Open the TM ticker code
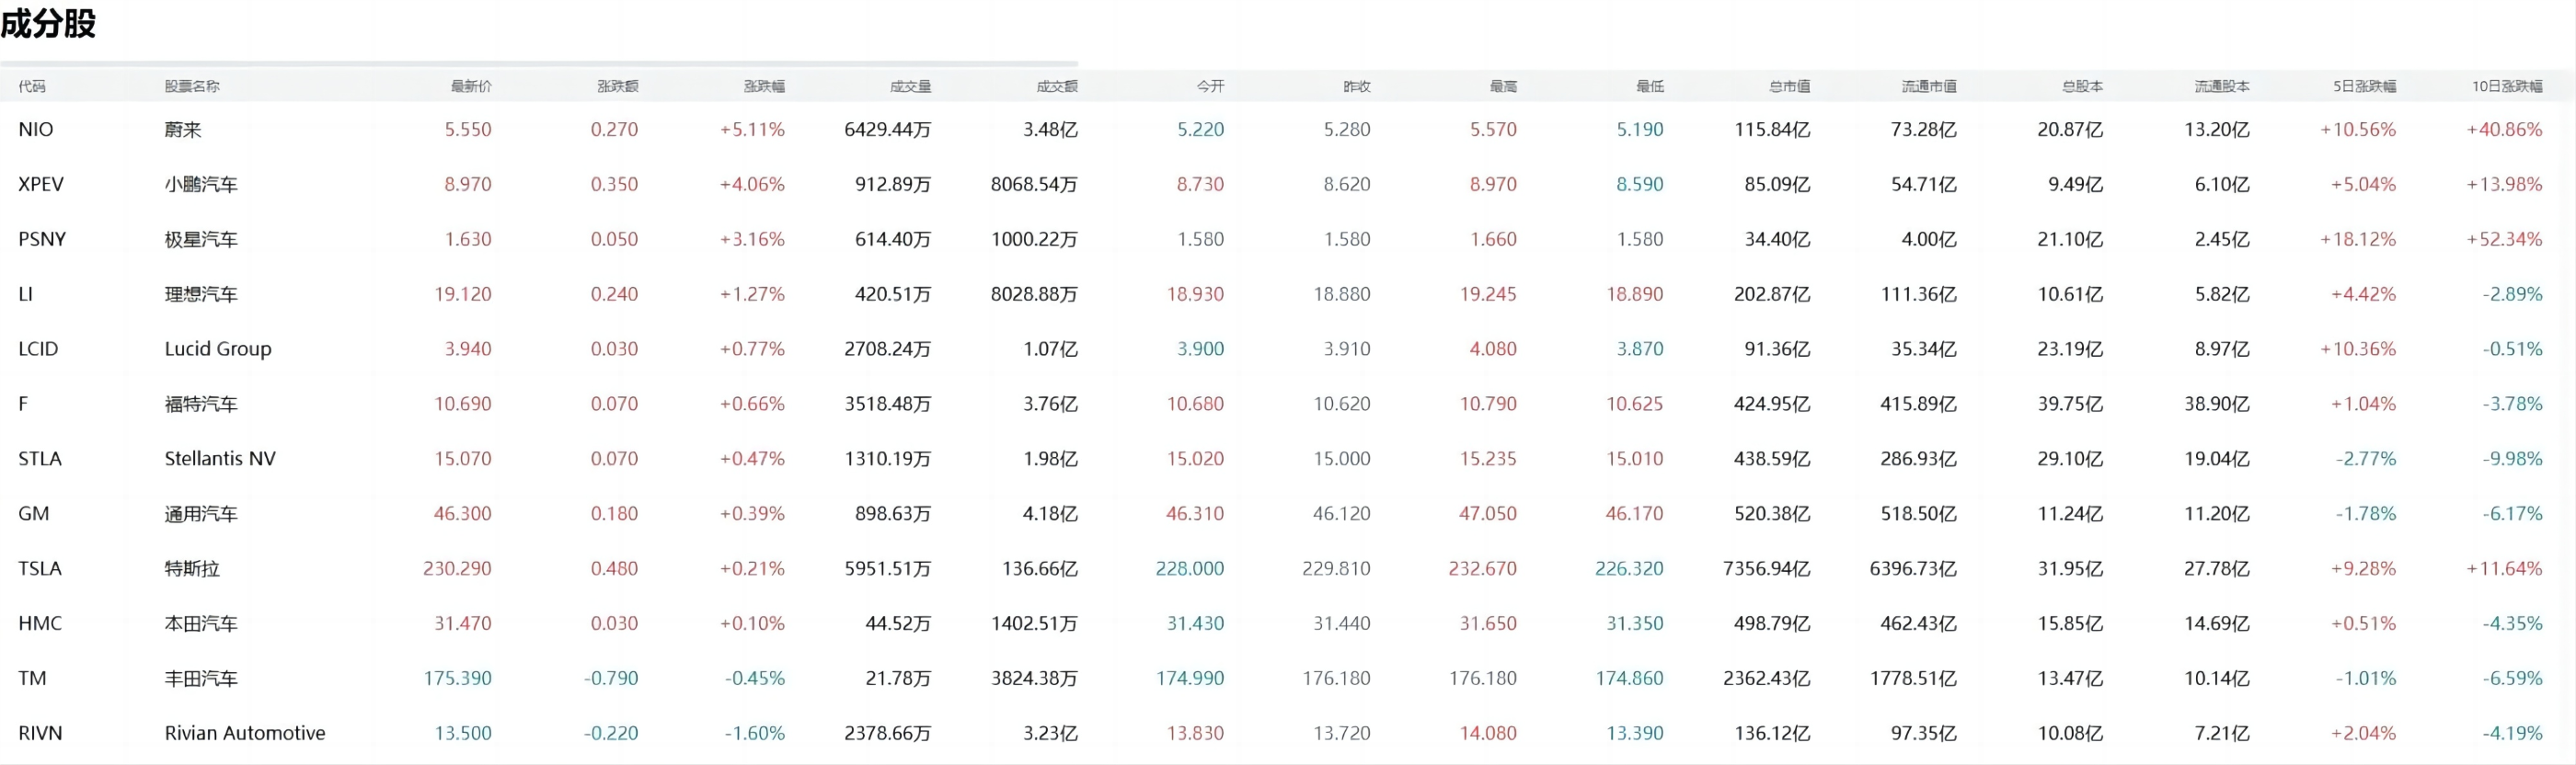The height and width of the screenshot is (765, 2576). tap(32, 679)
